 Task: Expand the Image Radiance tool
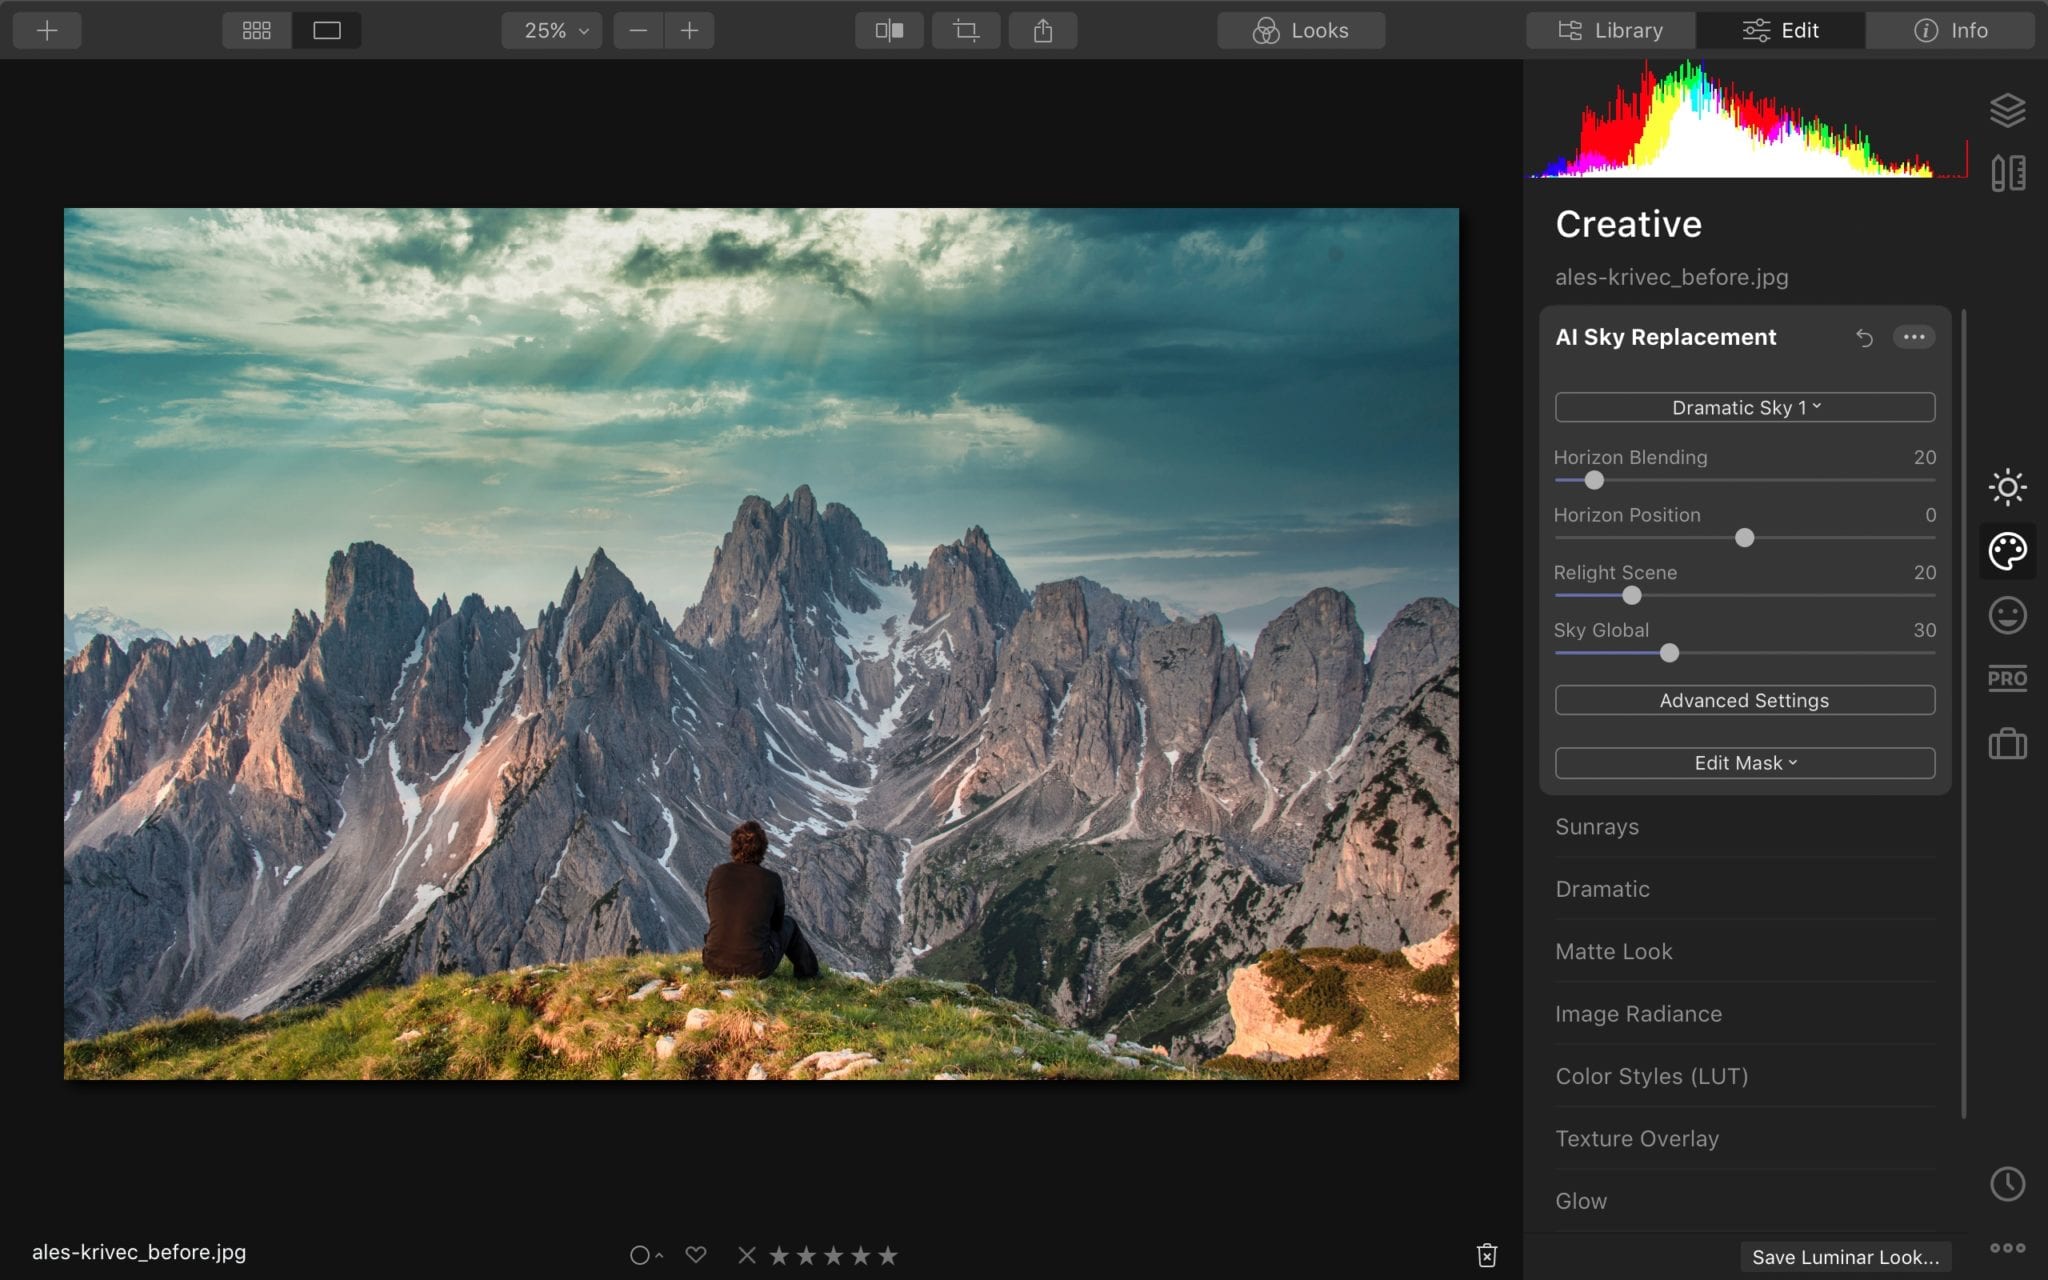point(1745,1014)
